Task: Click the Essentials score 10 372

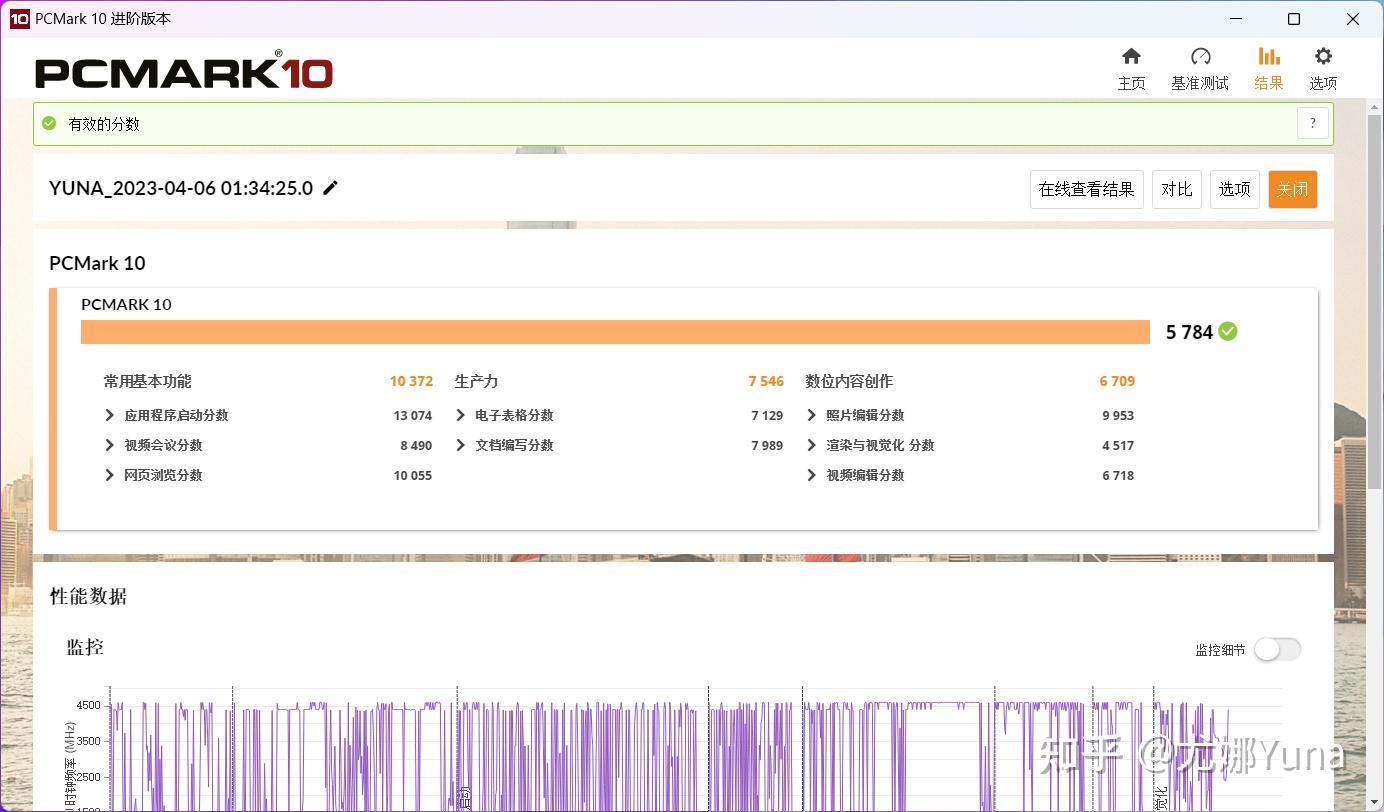Action: click(411, 381)
